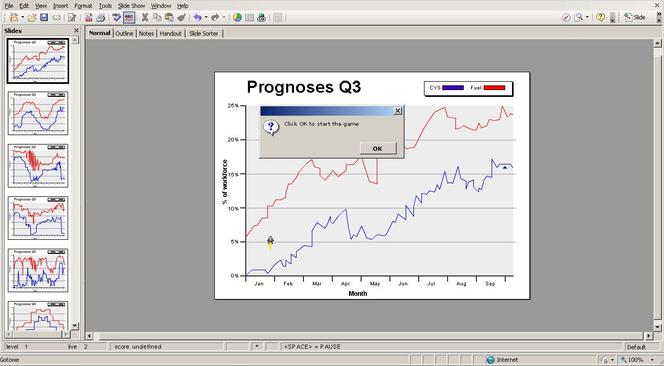
Task: Expand the New document dropdown arrow
Action: point(22,17)
